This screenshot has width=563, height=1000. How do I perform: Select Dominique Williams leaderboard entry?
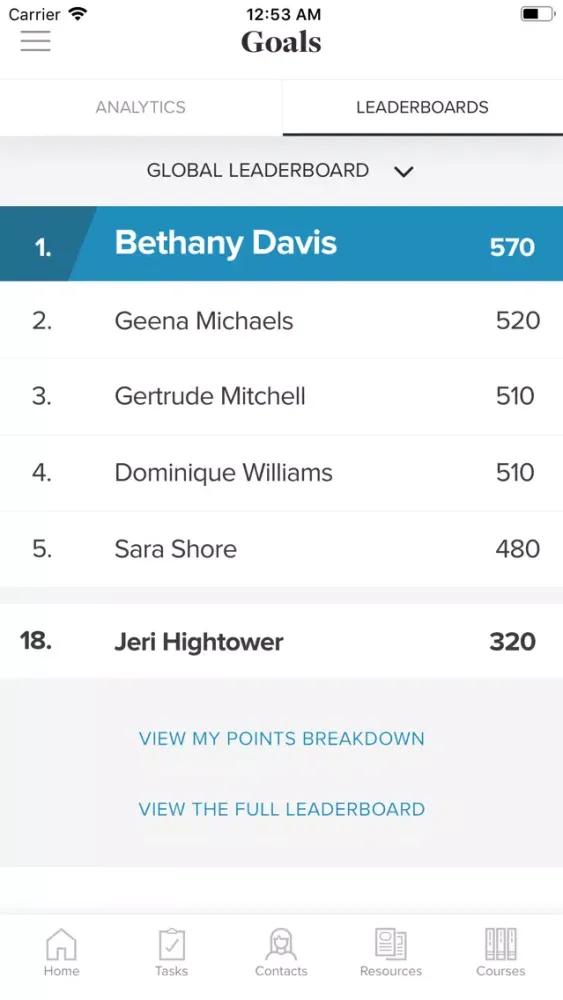281,473
